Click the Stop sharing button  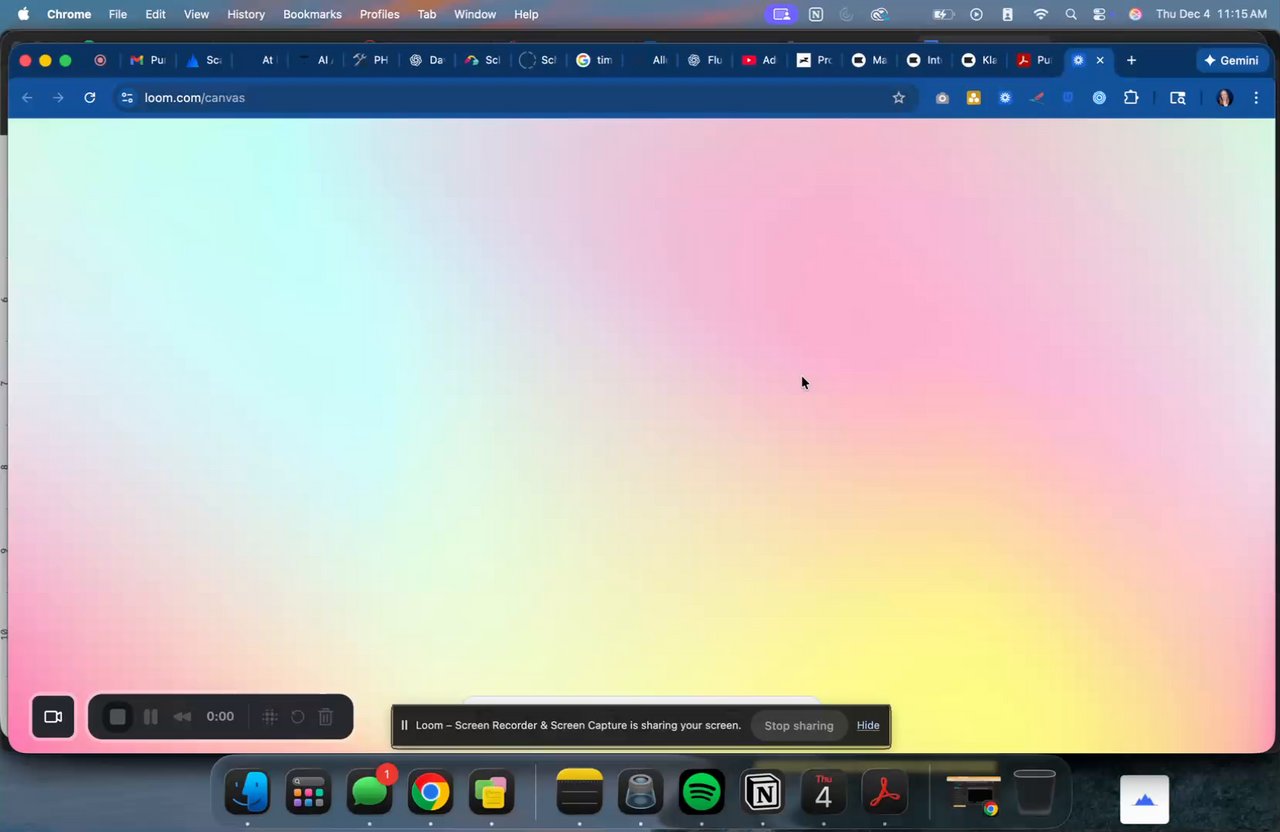799,726
